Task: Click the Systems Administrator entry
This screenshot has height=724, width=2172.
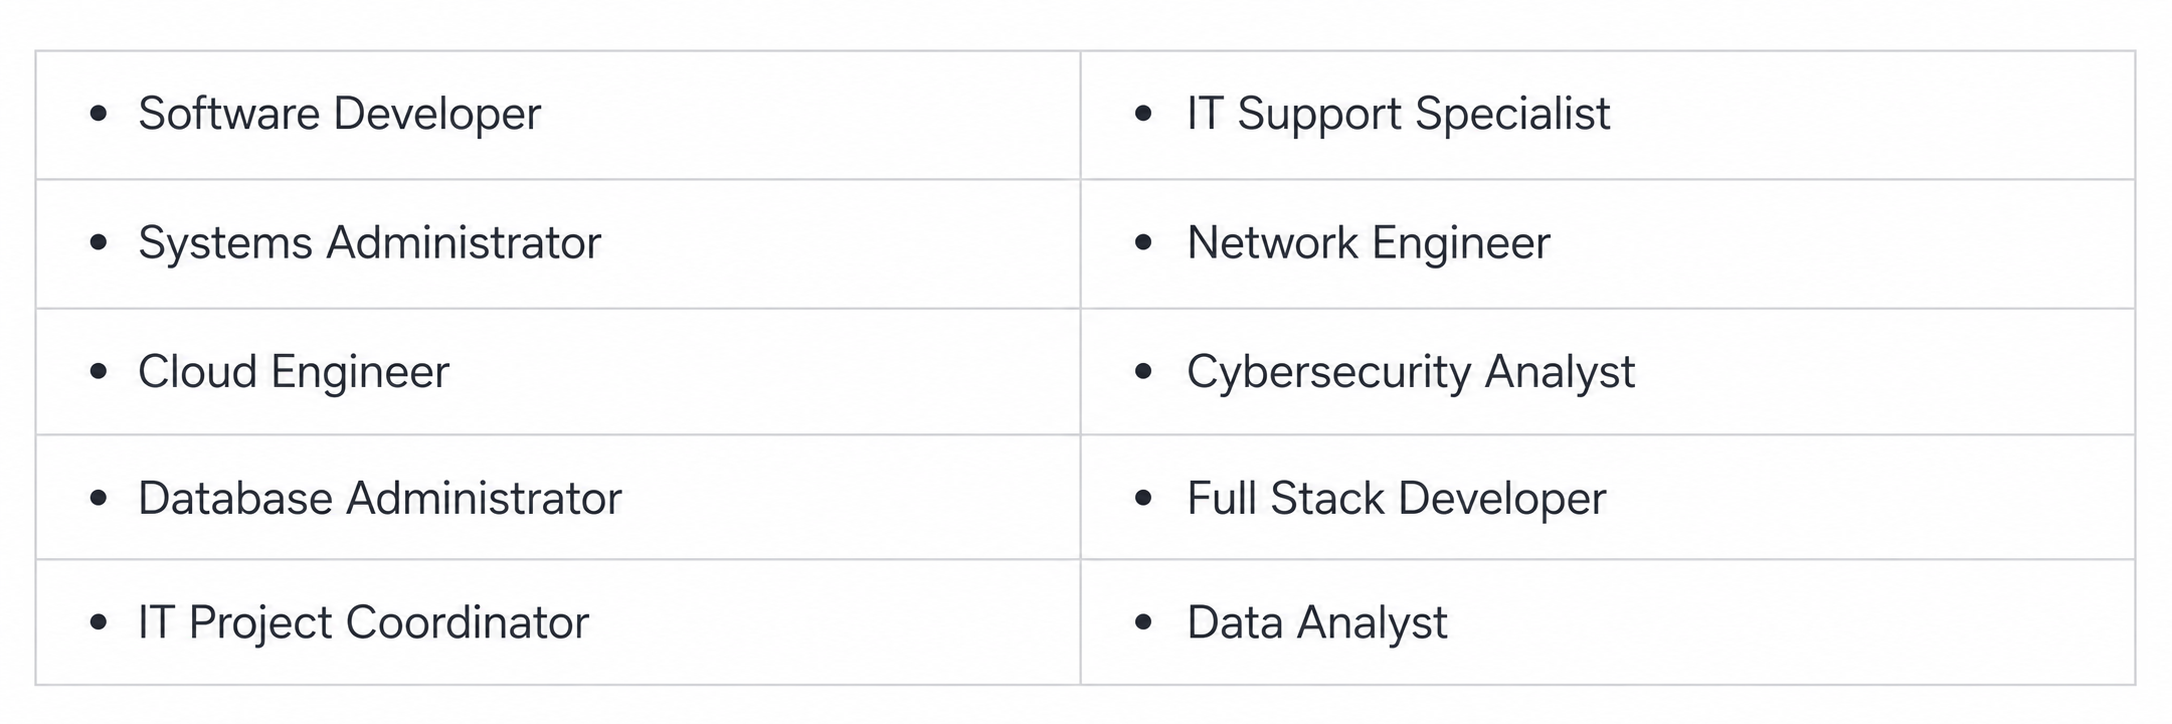Action: point(369,243)
